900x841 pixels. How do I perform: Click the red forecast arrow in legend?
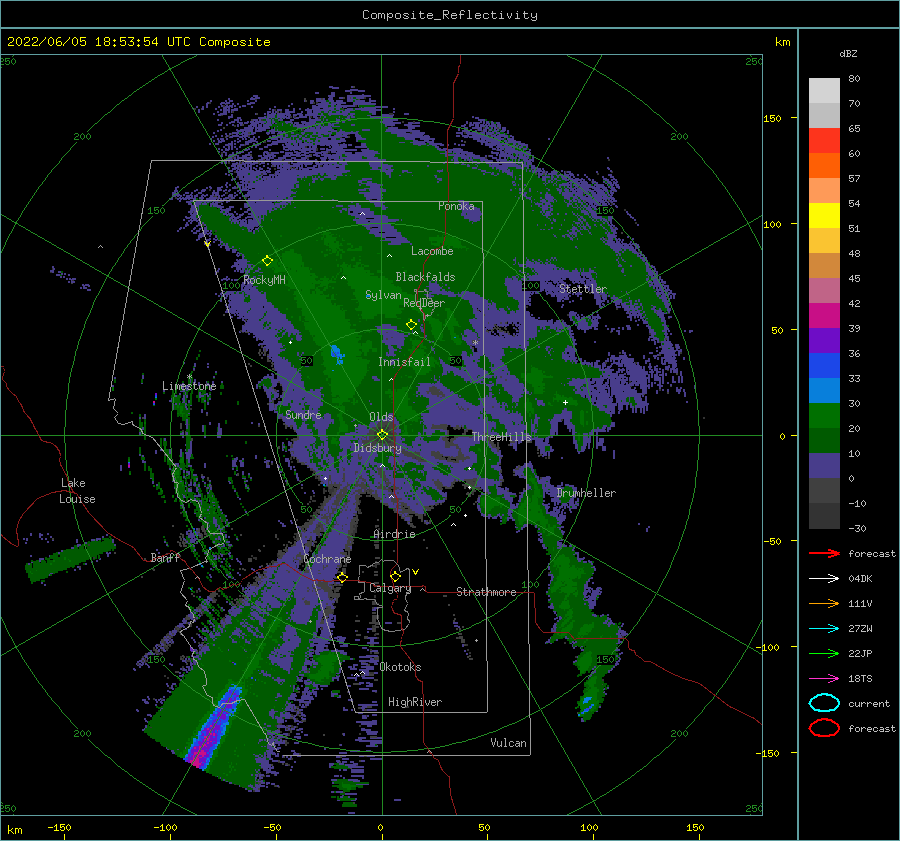point(824,553)
